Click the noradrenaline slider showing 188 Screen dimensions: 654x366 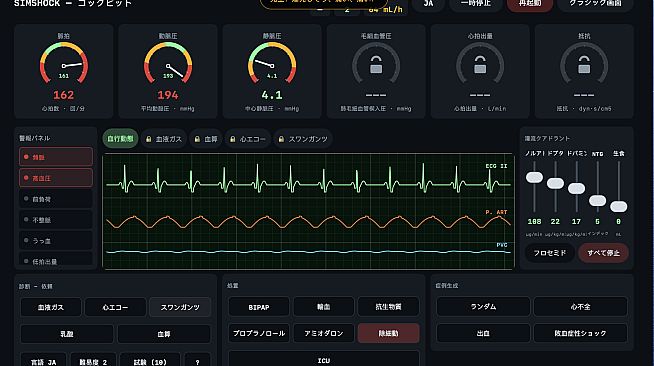point(534,177)
